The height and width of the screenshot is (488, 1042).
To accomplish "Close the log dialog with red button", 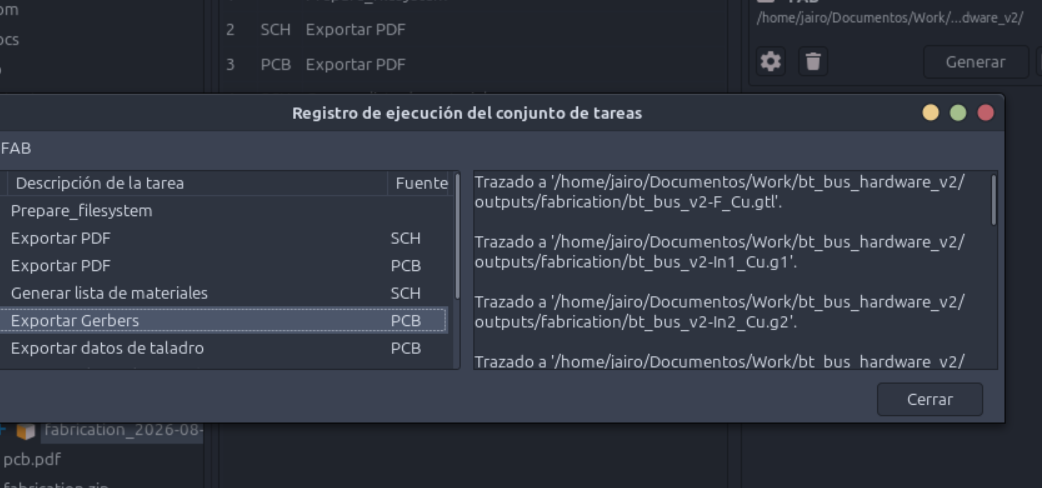I will point(986,113).
